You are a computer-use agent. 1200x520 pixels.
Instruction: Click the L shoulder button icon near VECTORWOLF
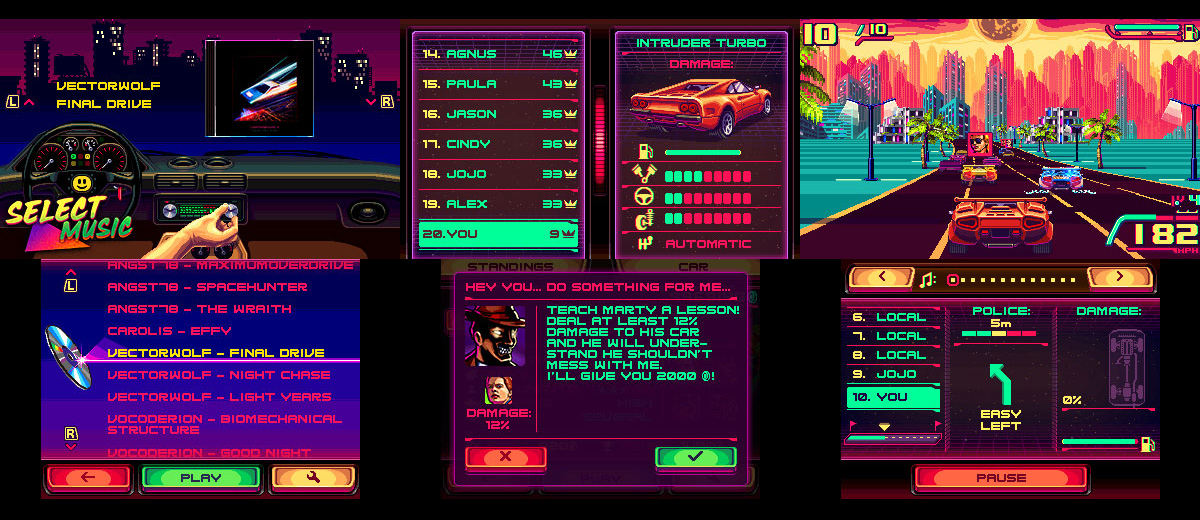coord(12,102)
